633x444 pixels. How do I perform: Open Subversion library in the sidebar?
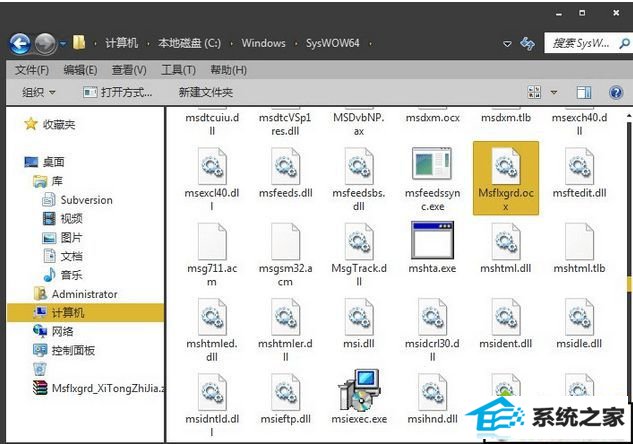(86, 199)
